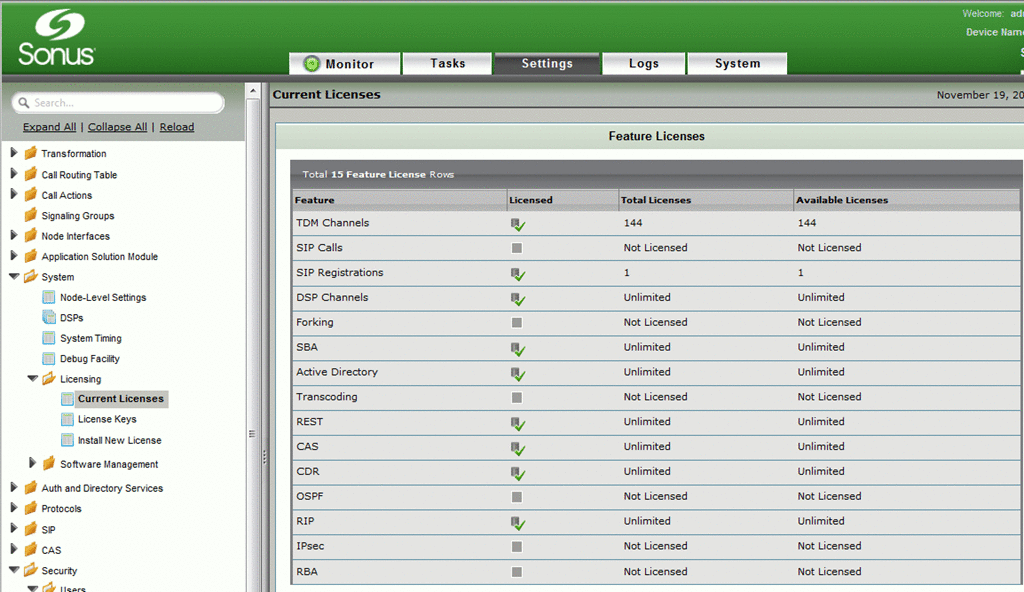Click the Reload link
This screenshot has width=1024, height=592.
177,127
